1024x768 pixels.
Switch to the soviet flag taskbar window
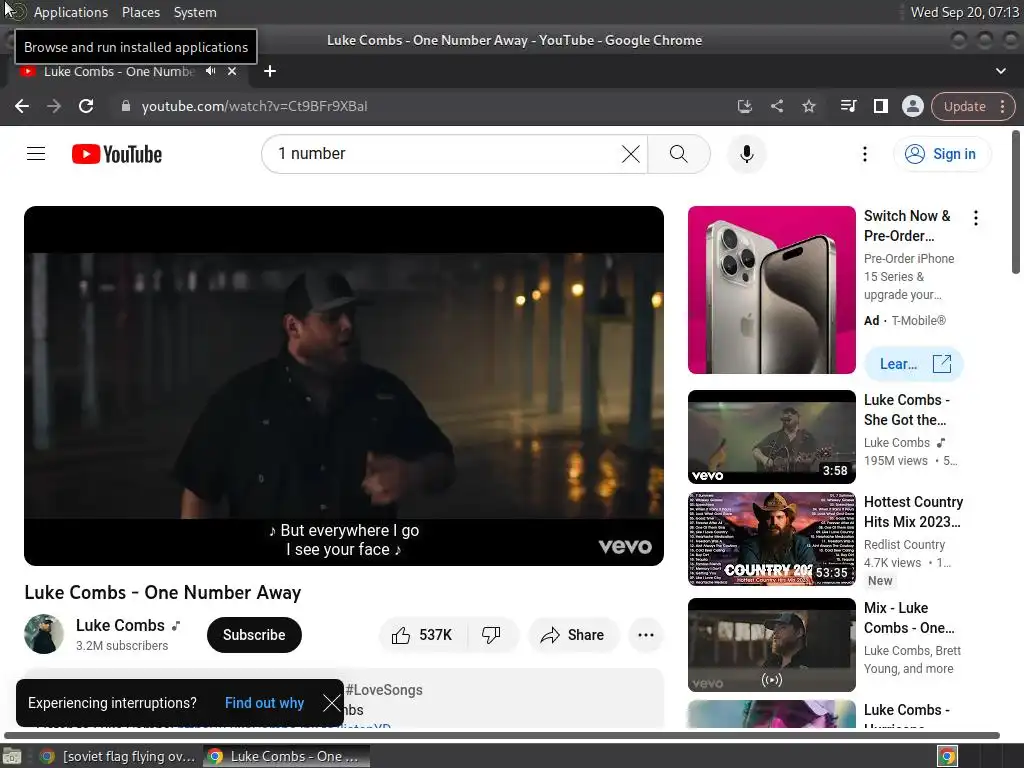click(118, 756)
